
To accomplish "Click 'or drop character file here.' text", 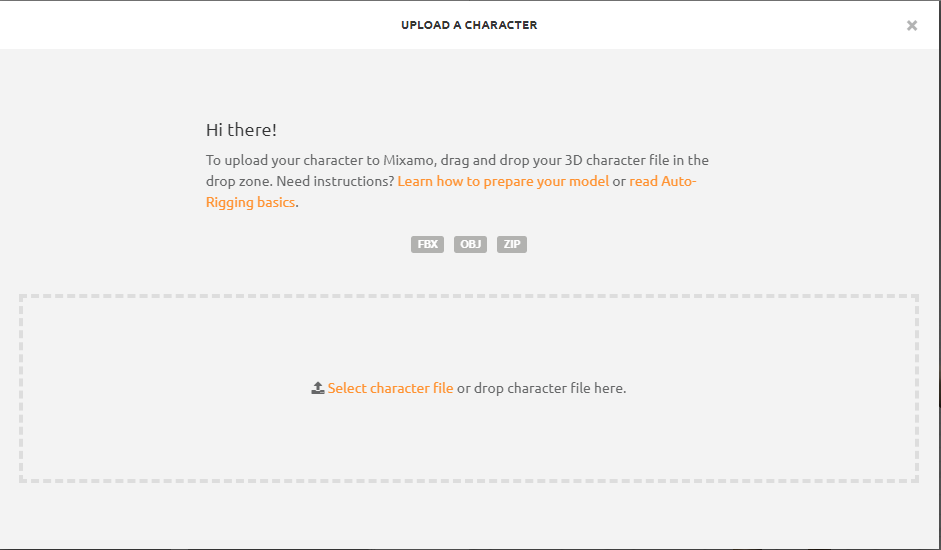I will pyautogui.click(x=541, y=388).
